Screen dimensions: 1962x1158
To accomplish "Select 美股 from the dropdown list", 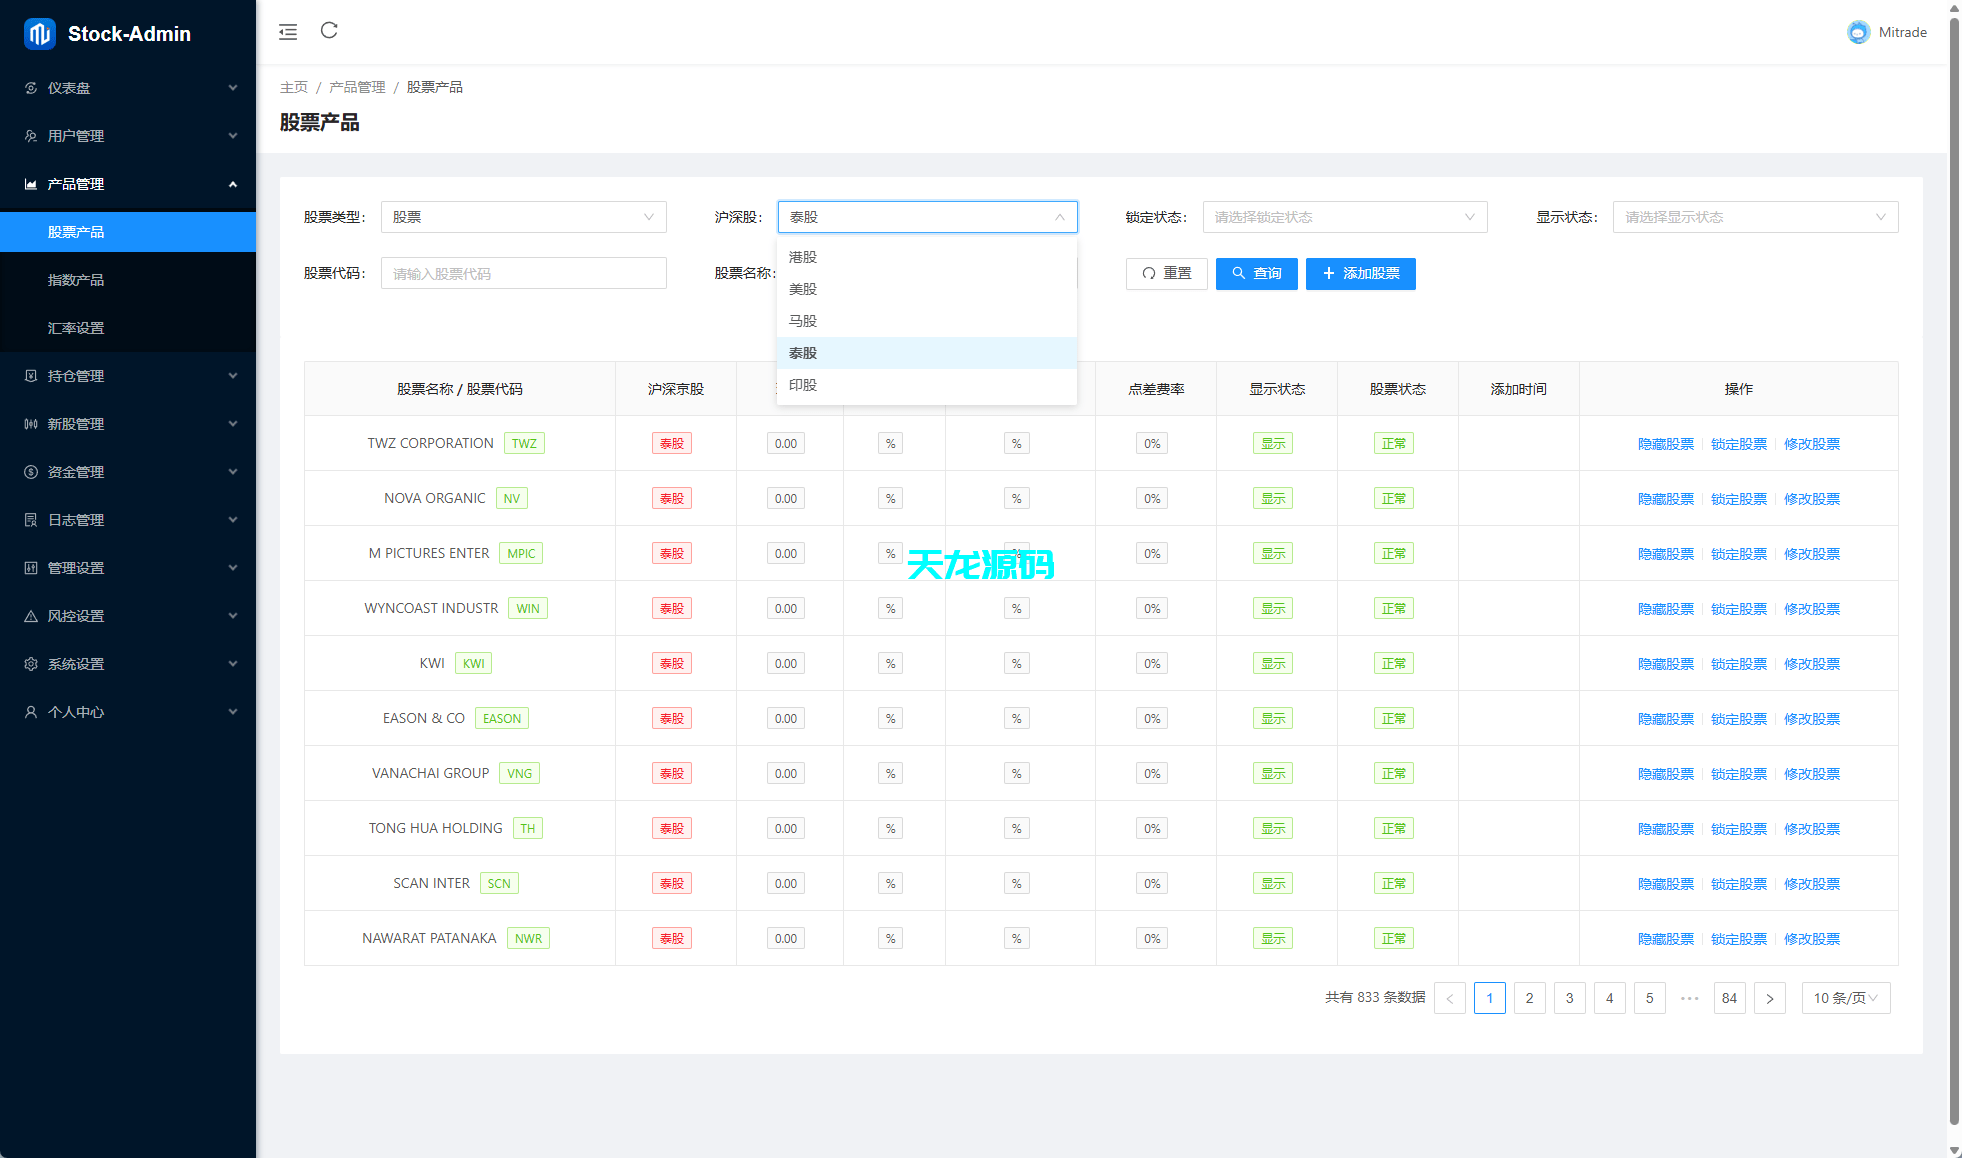I will click(803, 289).
